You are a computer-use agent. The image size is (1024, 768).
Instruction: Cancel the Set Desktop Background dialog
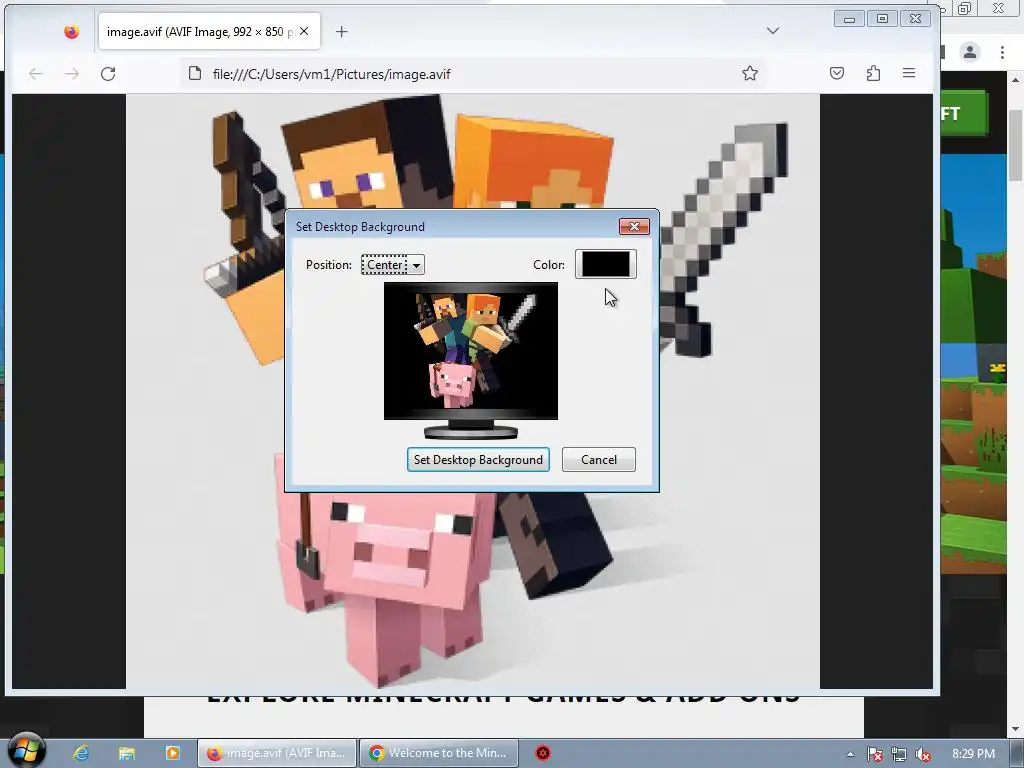click(x=599, y=460)
